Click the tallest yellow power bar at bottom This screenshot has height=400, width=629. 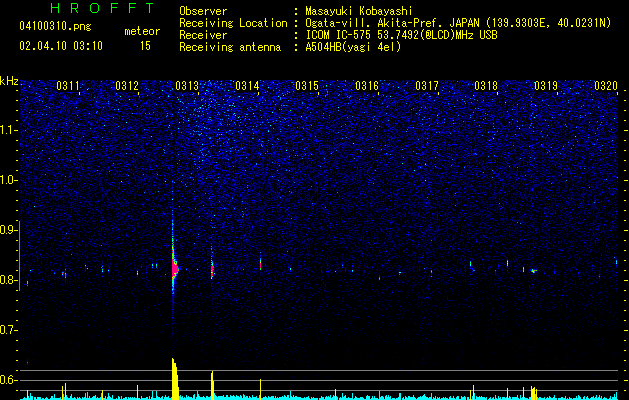point(175,379)
